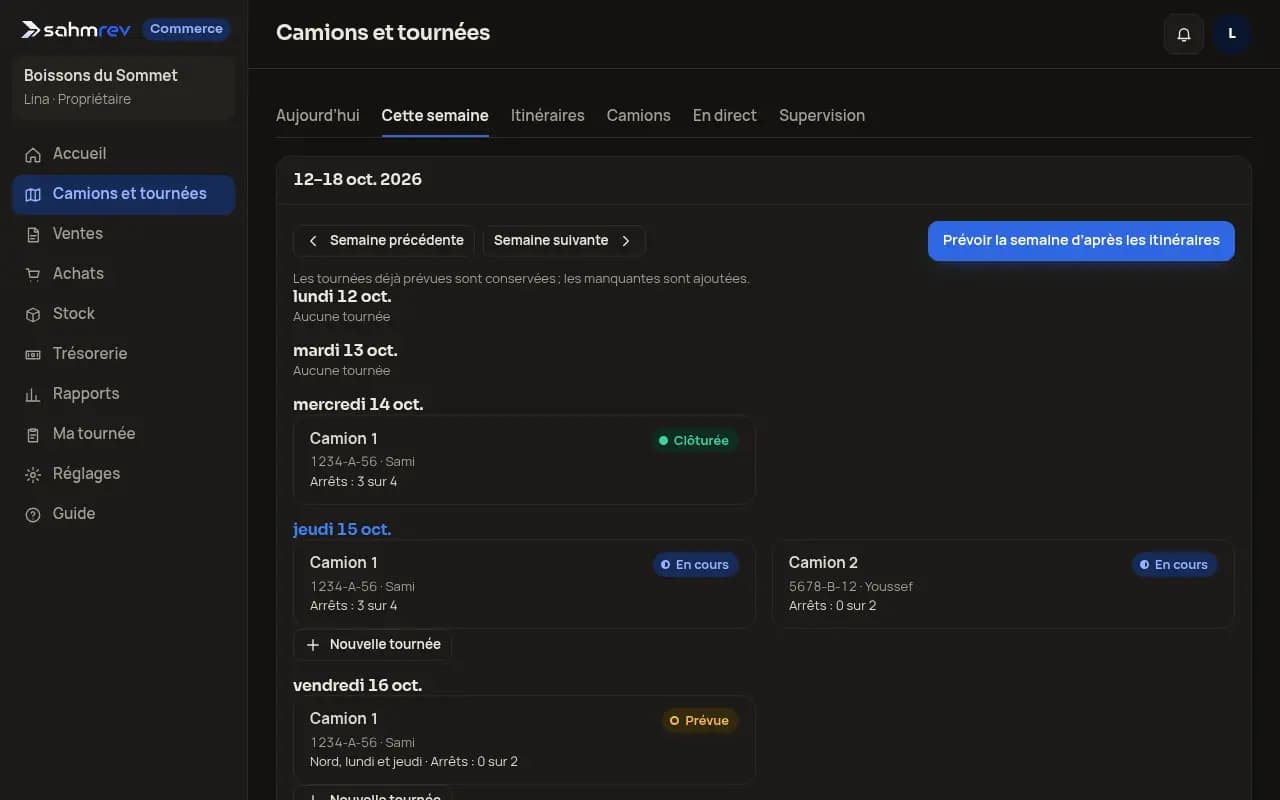Open the Camion 1 card on mercredi 14 oct.
The width and height of the screenshot is (1280, 800).
524,460
